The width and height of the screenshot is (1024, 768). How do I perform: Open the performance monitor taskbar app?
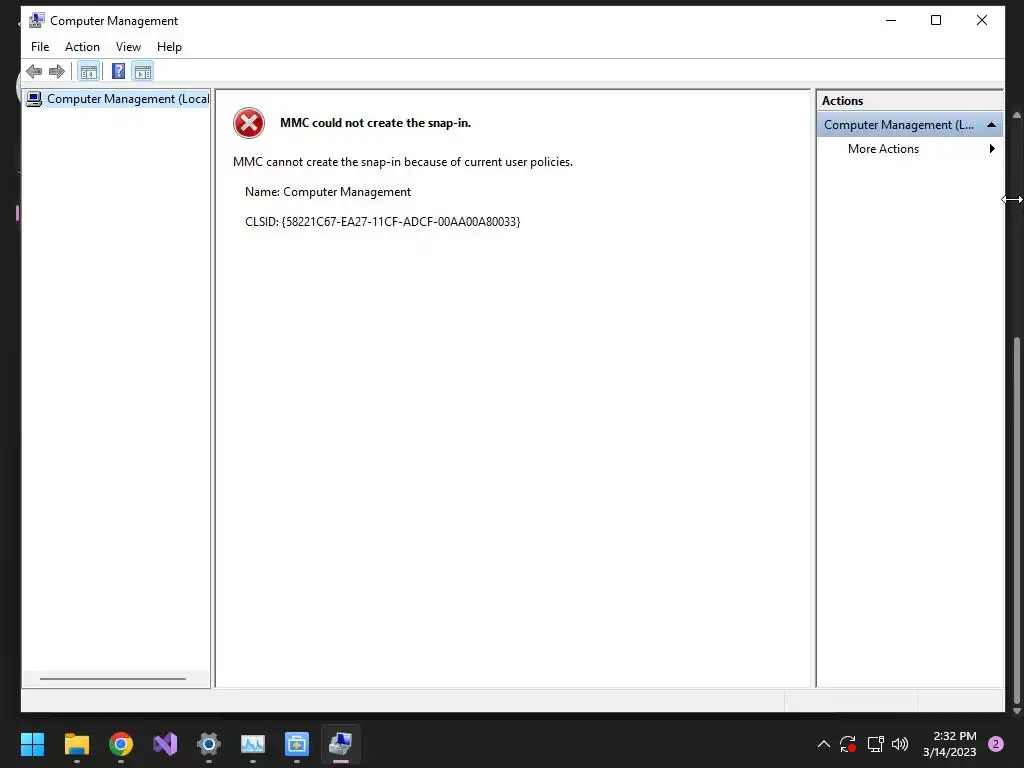253,744
